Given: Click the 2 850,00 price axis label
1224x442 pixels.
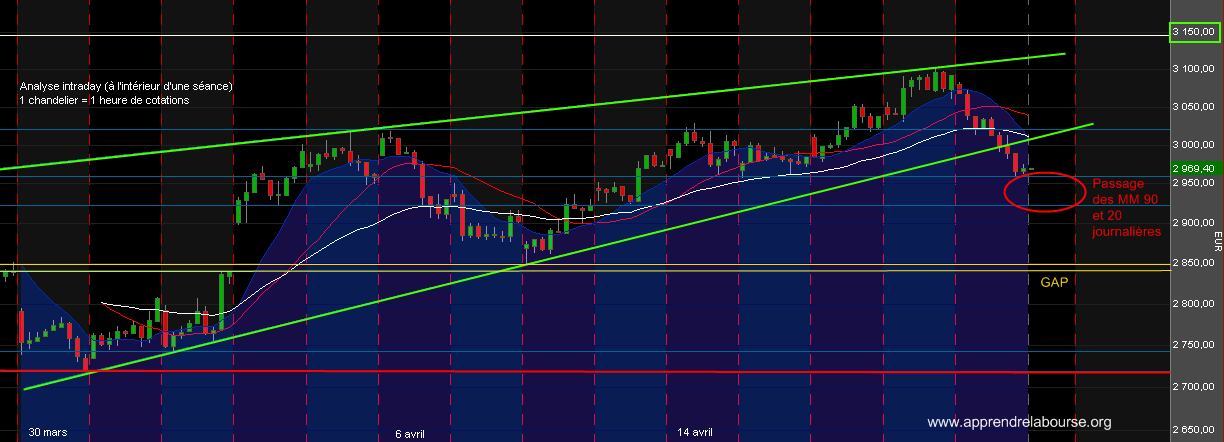Looking at the screenshot, I should 1195,263.
